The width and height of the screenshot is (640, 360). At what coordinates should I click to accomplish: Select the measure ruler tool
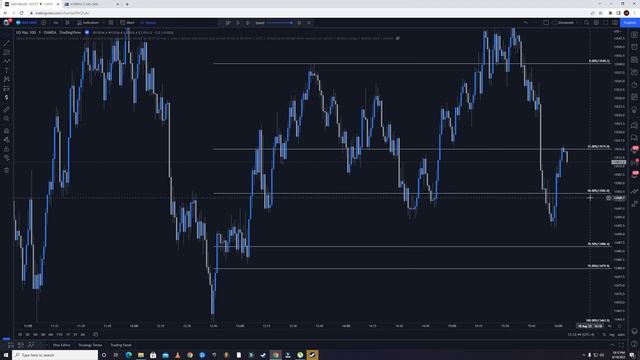coord(7,109)
